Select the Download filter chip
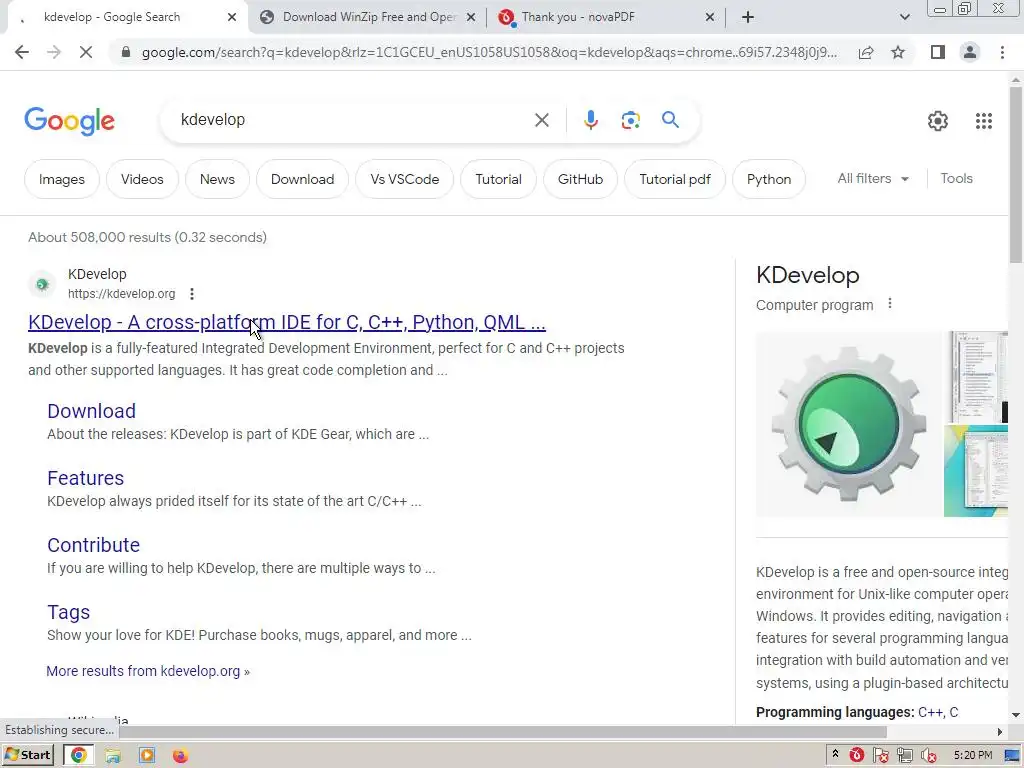 click(302, 179)
